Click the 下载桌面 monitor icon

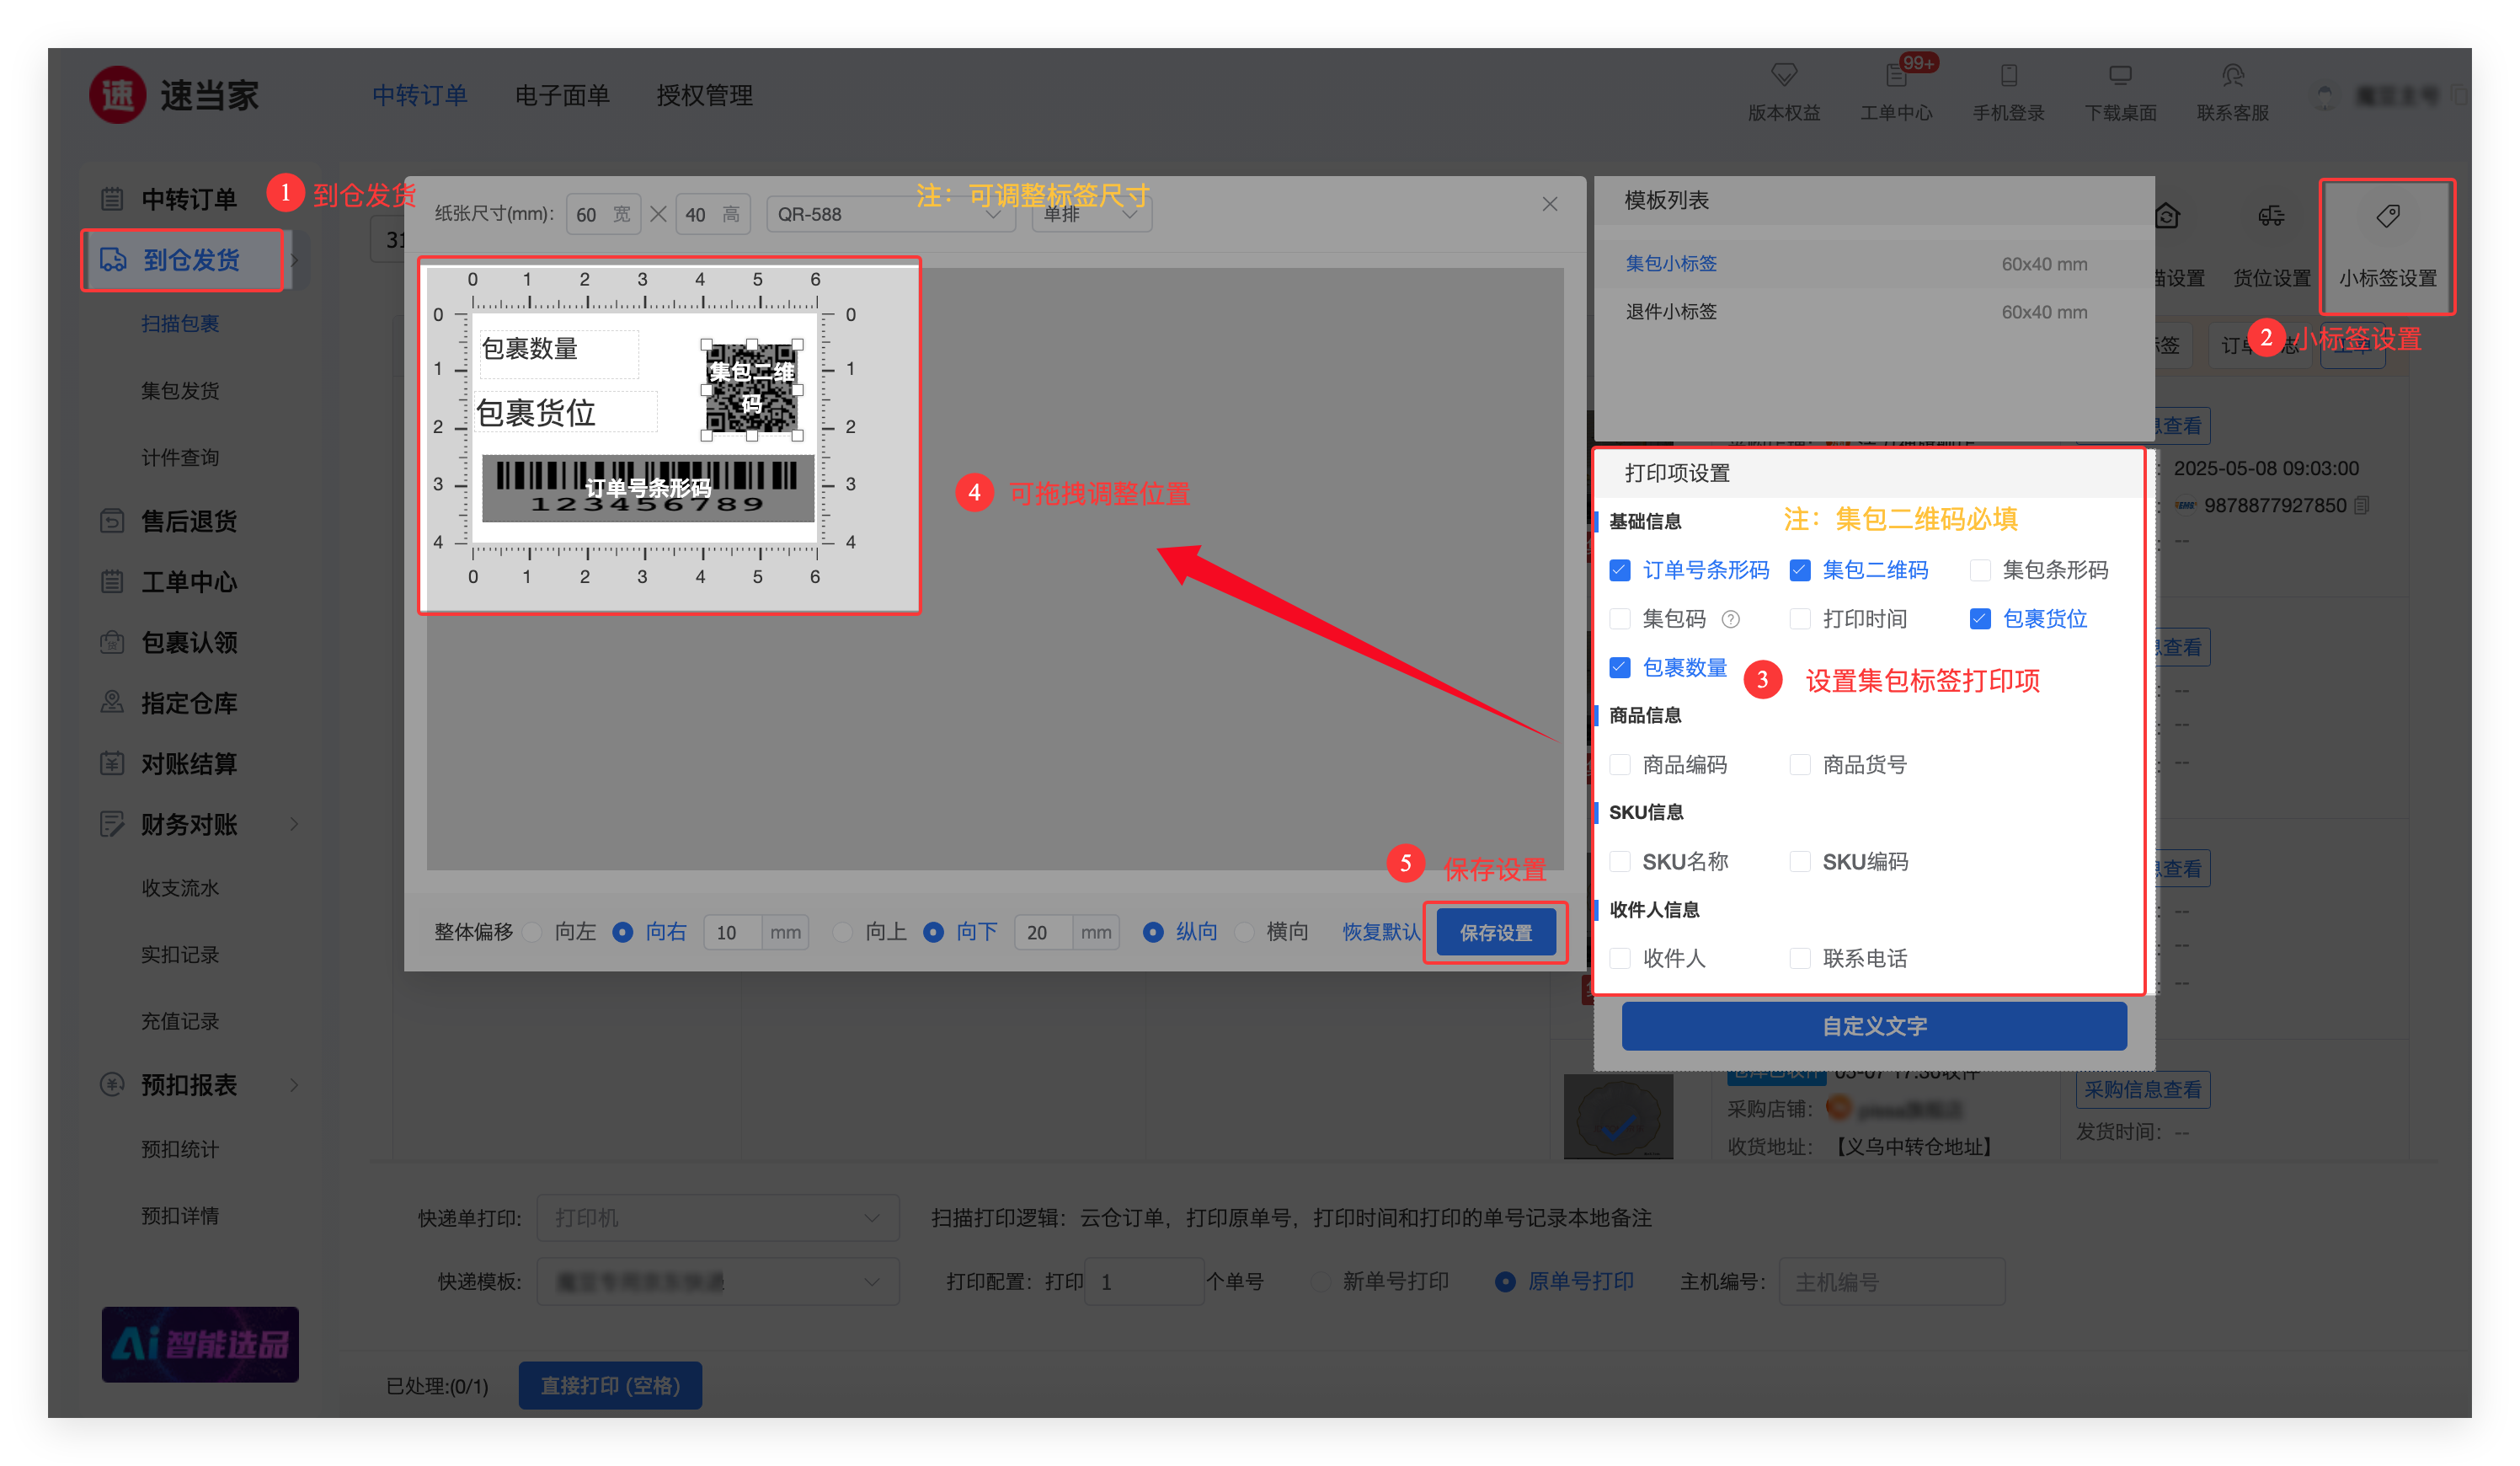(x=2120, y=76)
